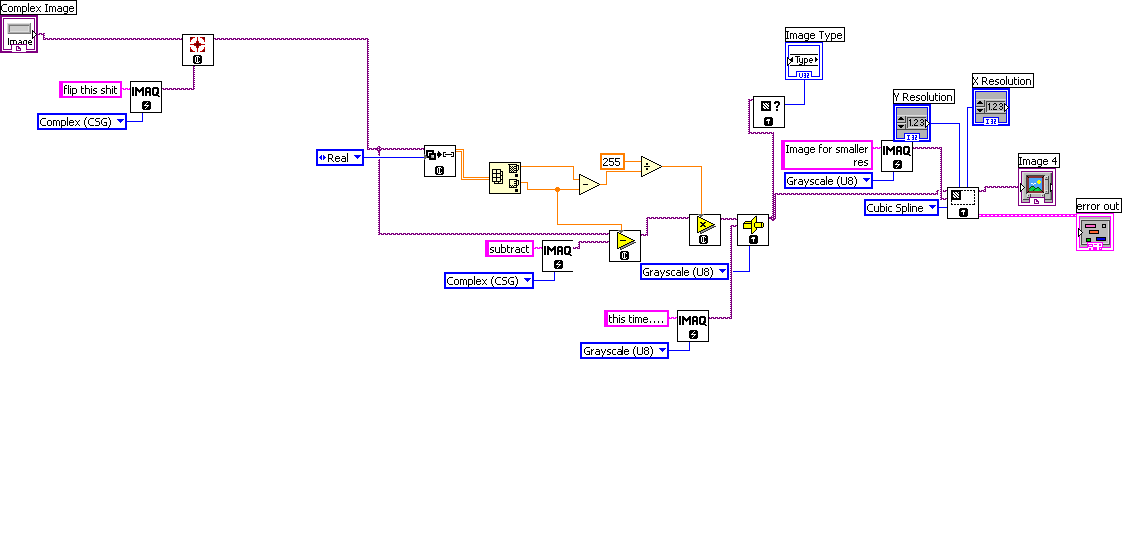Open the Real enum dropdown

coord(339,157)
